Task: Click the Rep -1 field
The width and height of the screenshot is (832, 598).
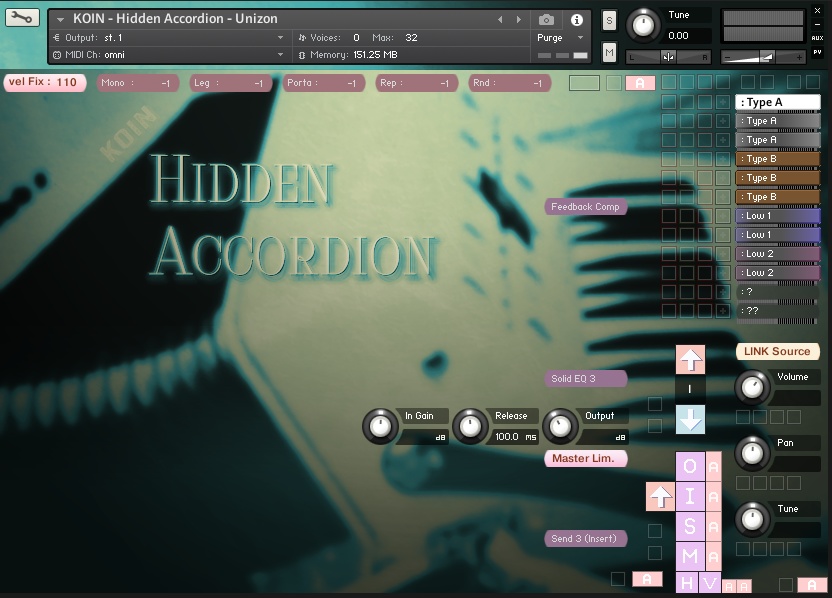Action: coord(417,83)
